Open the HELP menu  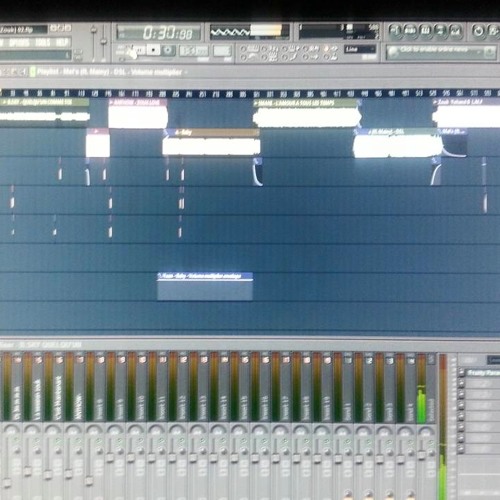click(62, 43)
